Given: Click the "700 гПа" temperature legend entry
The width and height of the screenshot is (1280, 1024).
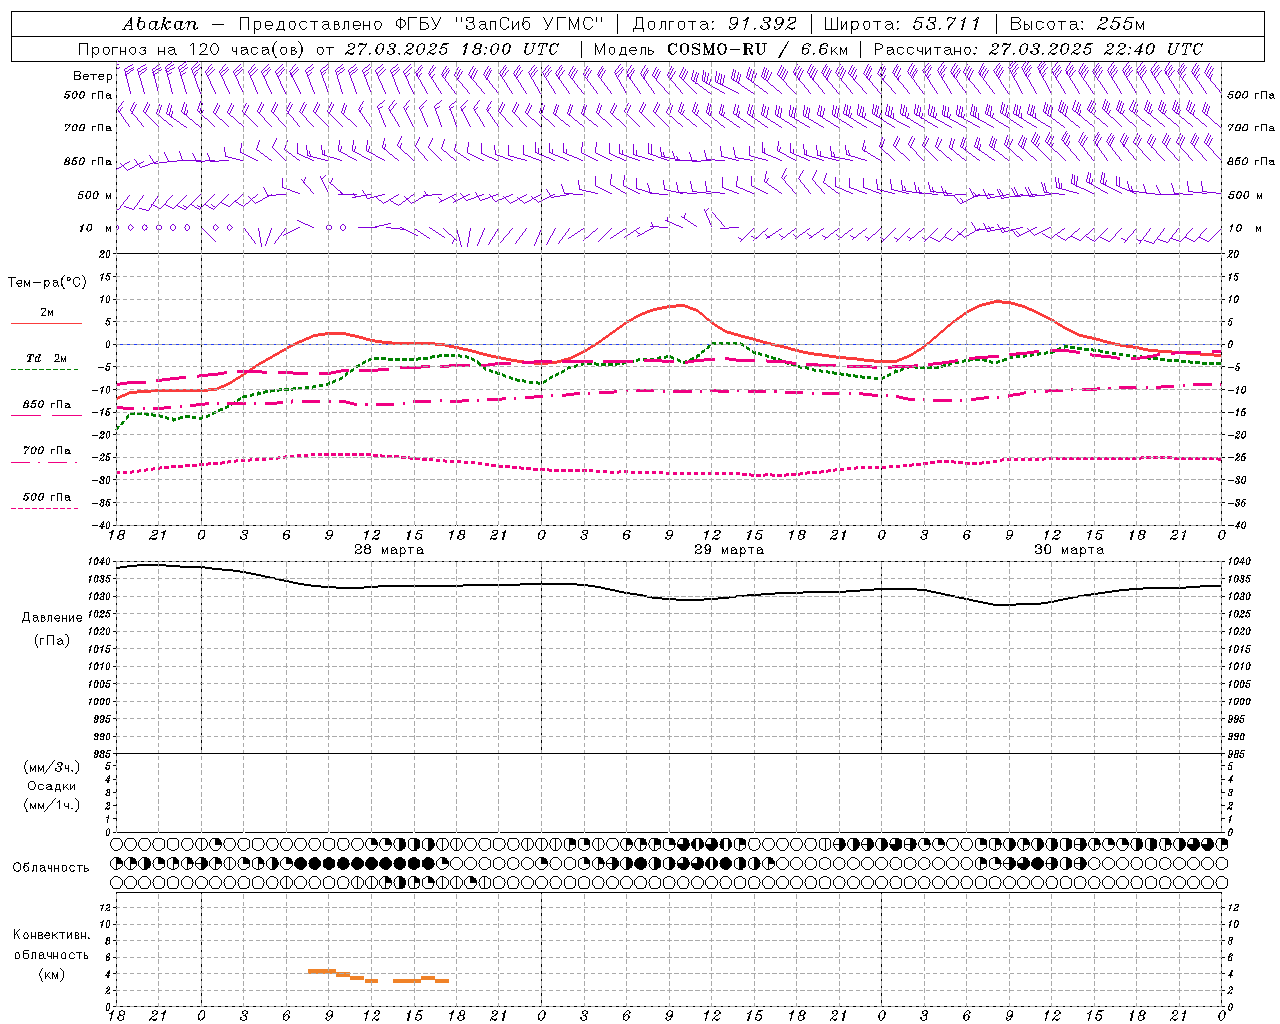Looking at the screenshot, I should click(x=46, y=451).
